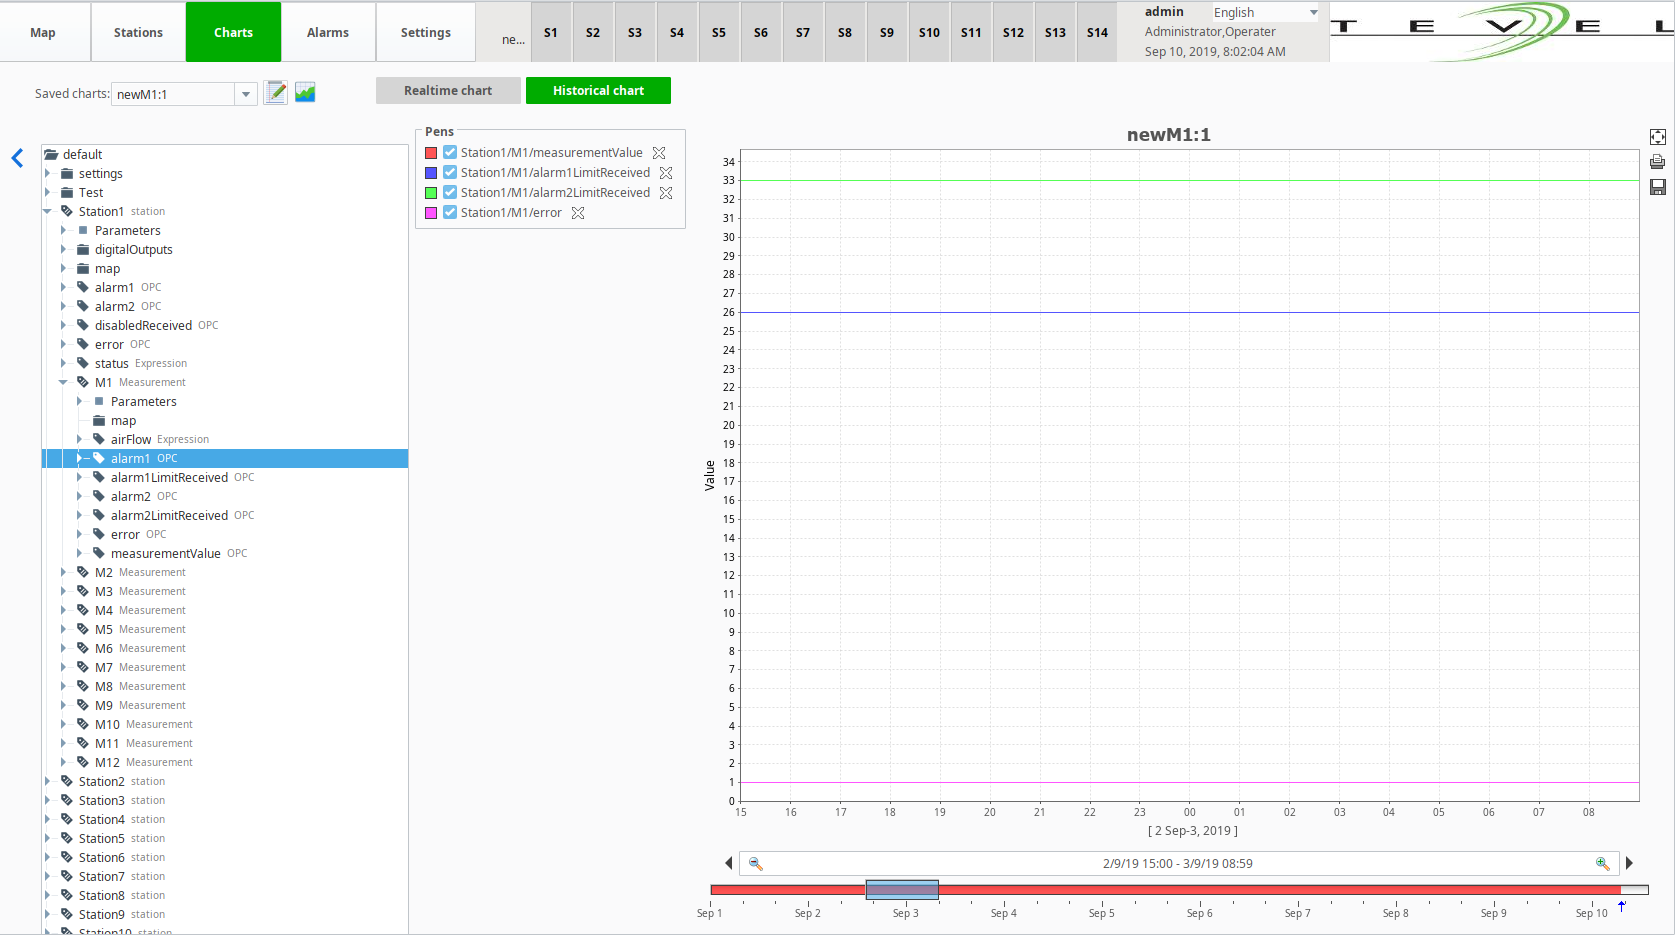Expand the M3 Measurement node
1675x935 pixels.
click(x=63, y=592)
